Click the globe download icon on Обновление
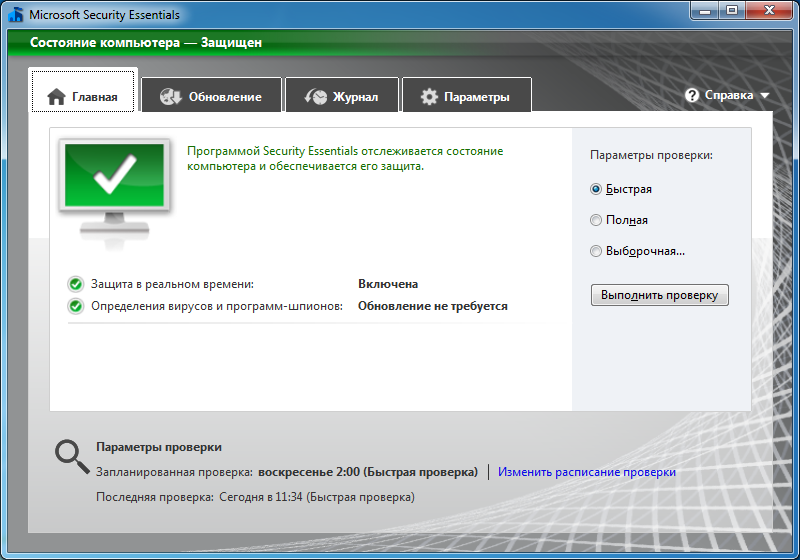 pos(170,96)
